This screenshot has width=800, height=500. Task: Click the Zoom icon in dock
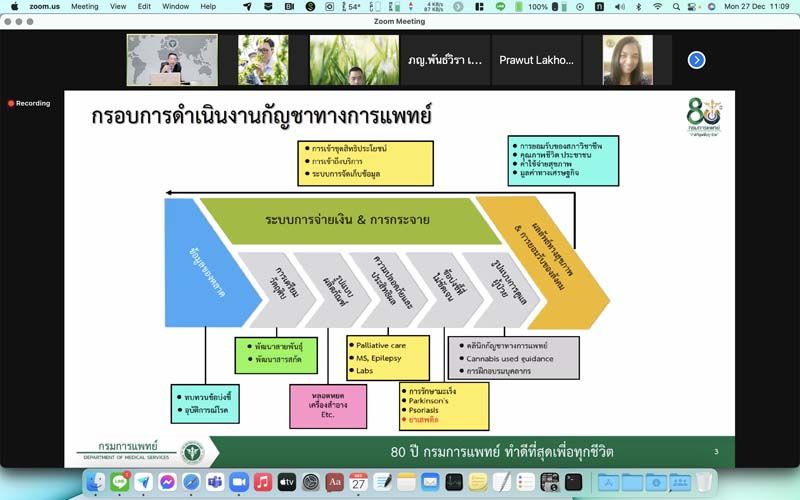239,482
